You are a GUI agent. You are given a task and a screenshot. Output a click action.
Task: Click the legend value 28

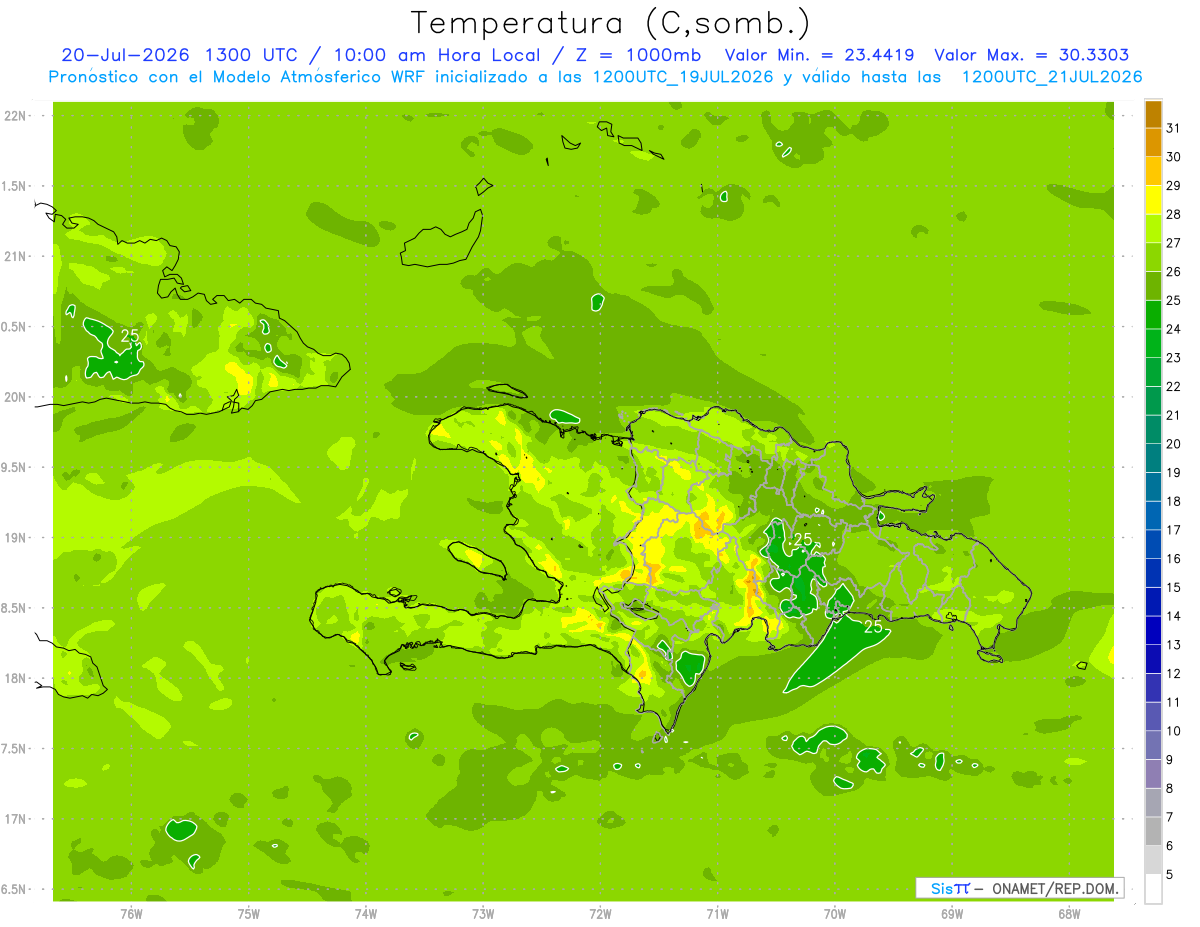click(1174, 213)
